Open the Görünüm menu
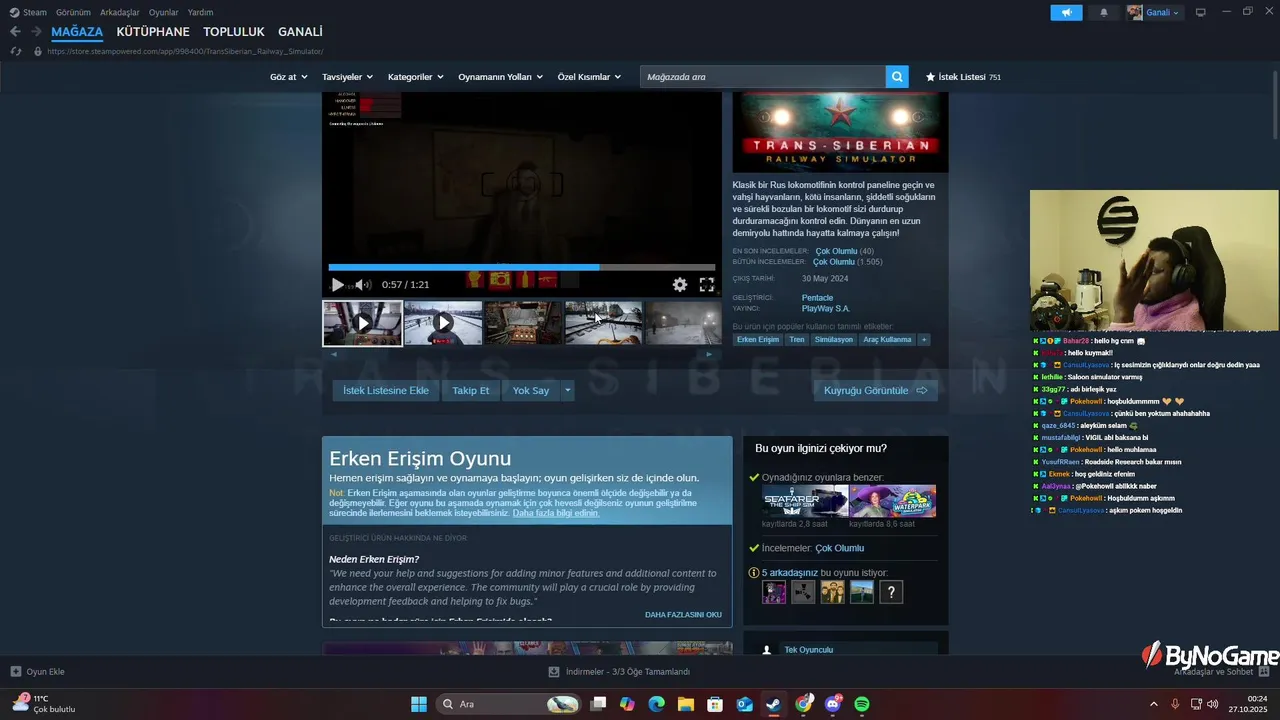This screenshot has height=720, width=1280. click(73, 12)
